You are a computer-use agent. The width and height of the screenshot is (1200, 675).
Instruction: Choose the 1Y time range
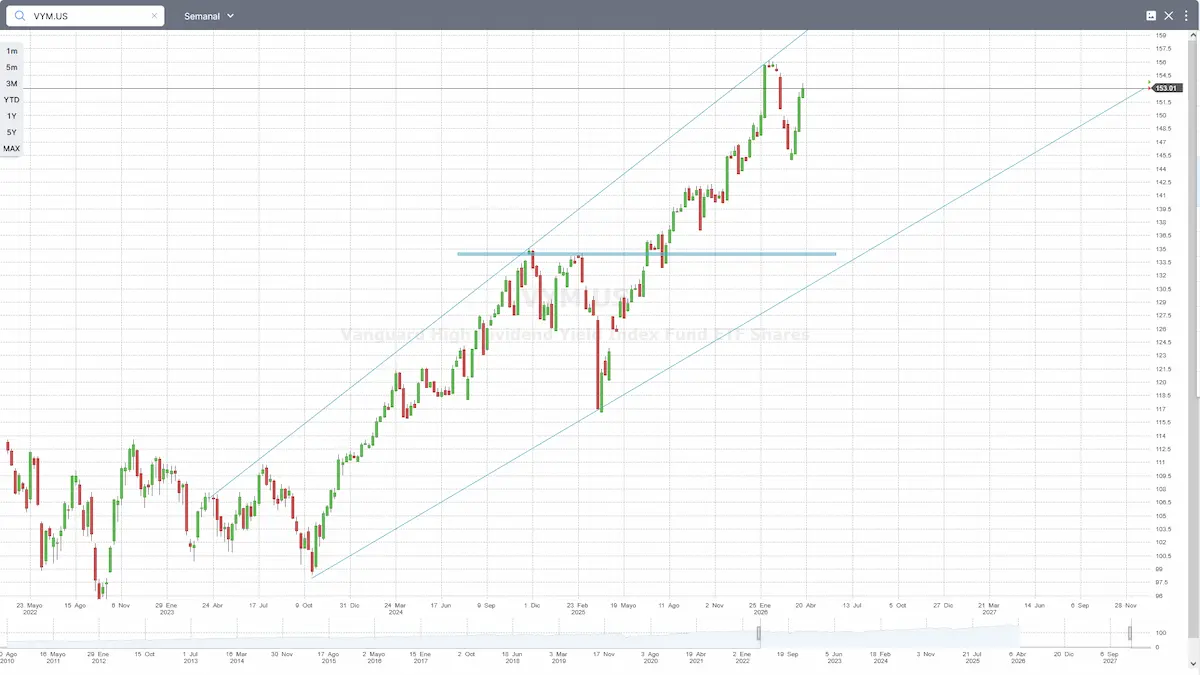pos(12,116)
